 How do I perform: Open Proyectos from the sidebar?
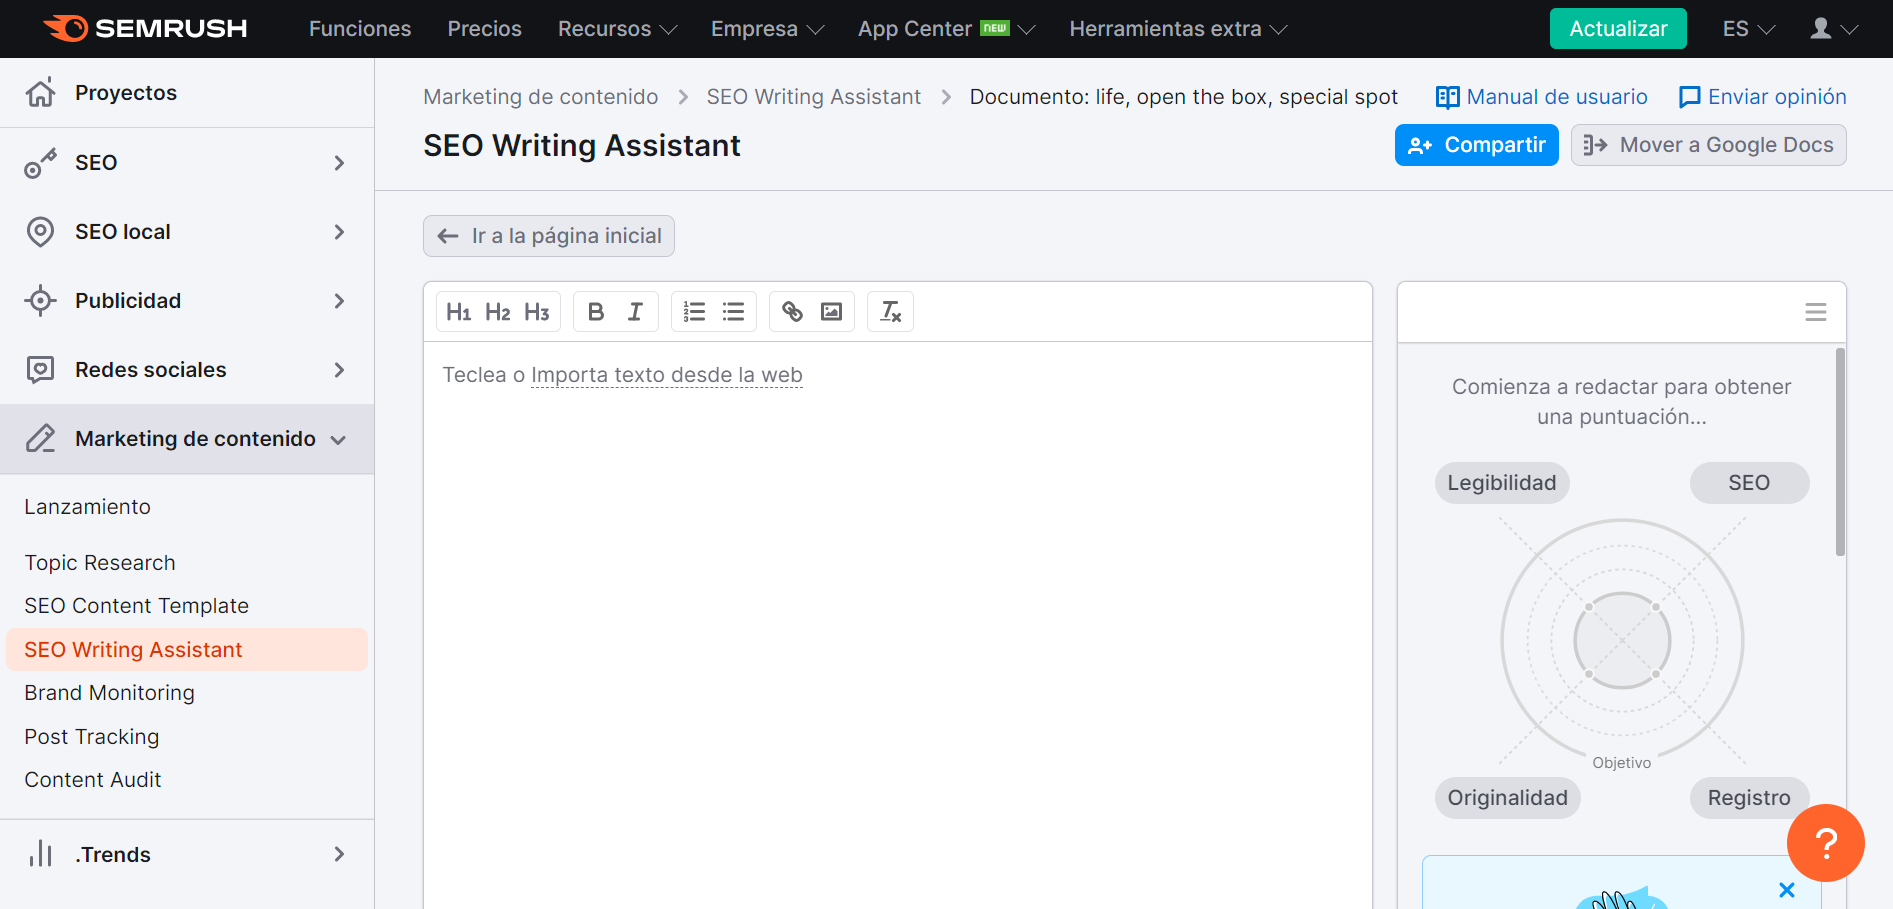(187, 93)
